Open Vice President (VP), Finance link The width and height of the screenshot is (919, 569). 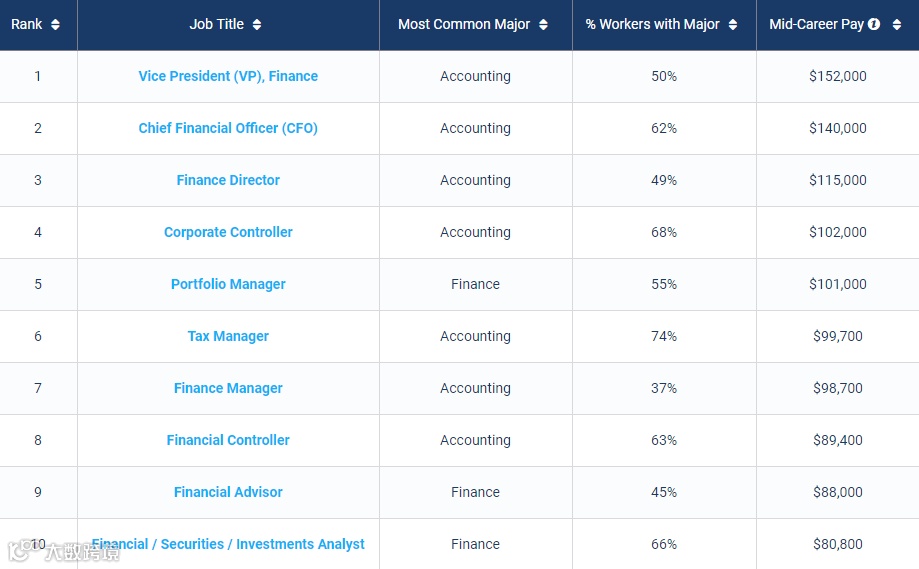[x=228, y=76]
